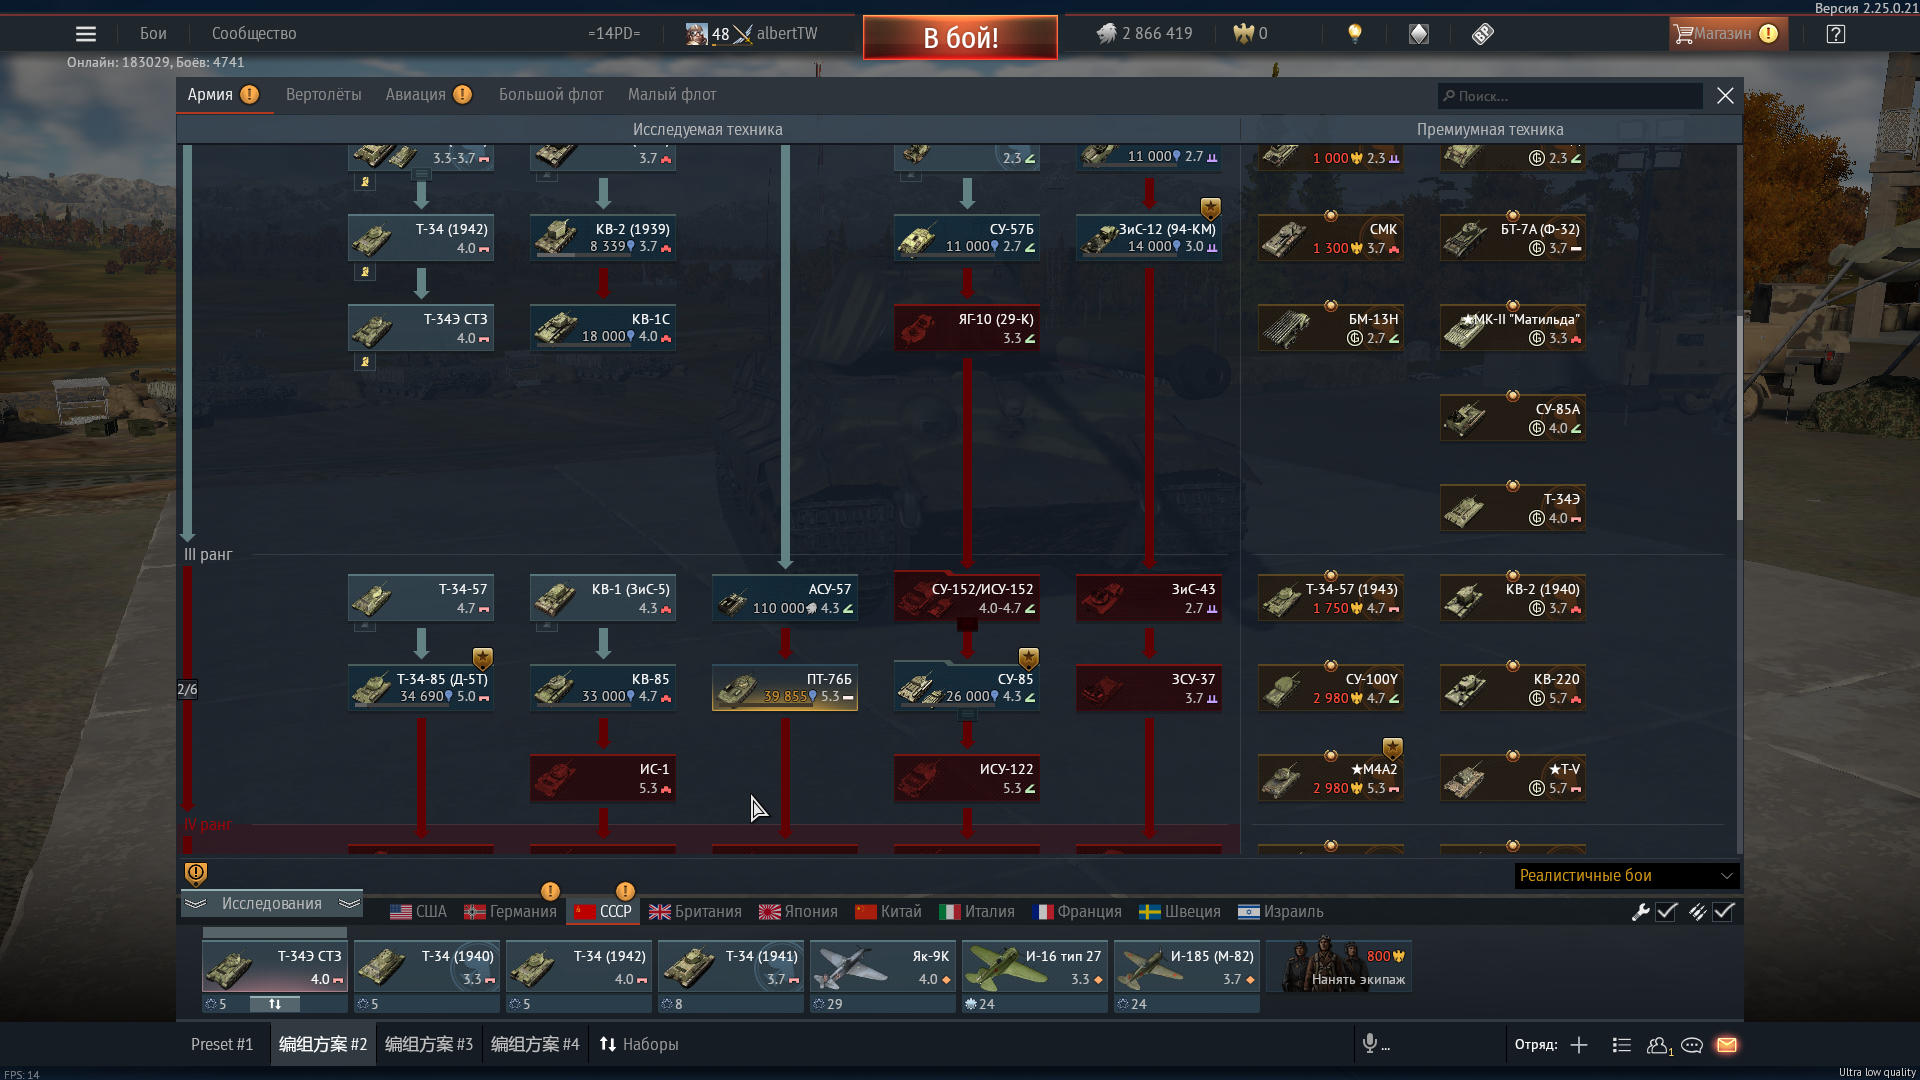Select the Як-9К crew slot

[x=883, y=967]
